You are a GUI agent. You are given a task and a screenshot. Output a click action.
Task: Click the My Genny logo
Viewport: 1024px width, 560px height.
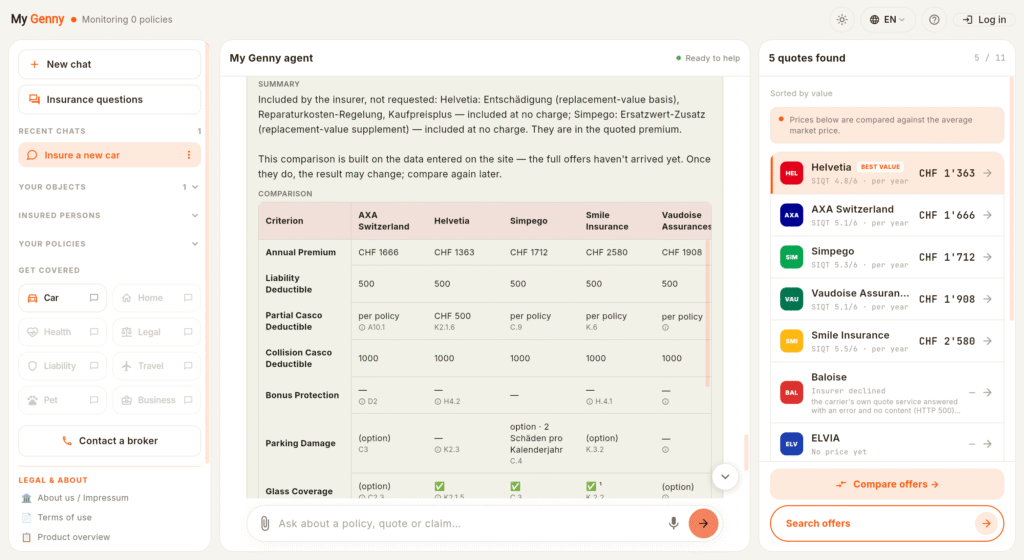click(37, 20)
